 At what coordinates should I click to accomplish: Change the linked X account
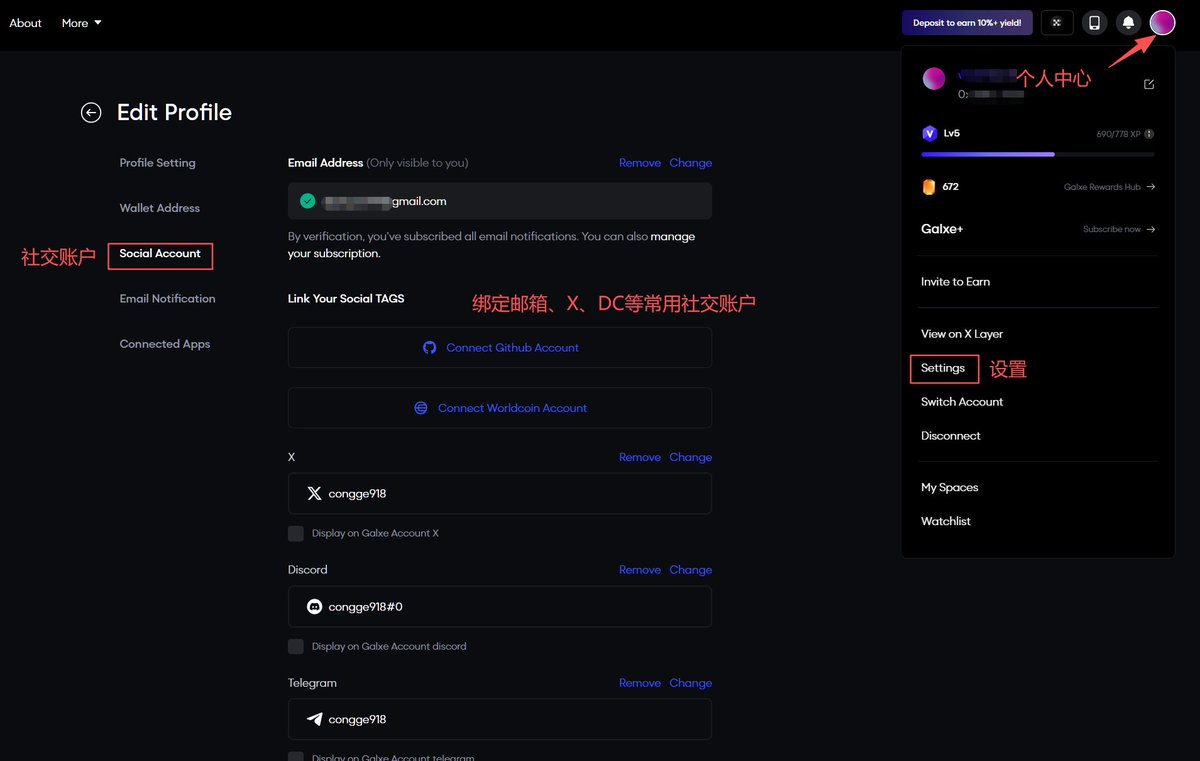click(x=691, y=457)
